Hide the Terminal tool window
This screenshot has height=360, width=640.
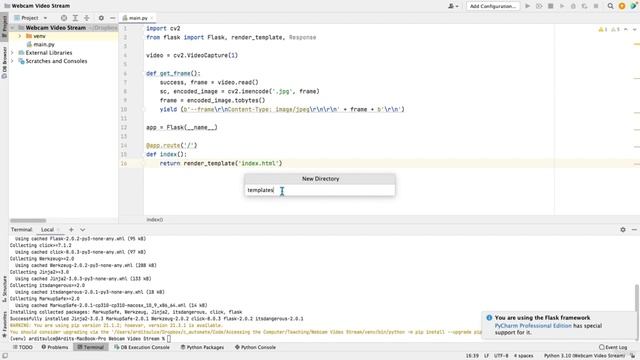(634, 230)
